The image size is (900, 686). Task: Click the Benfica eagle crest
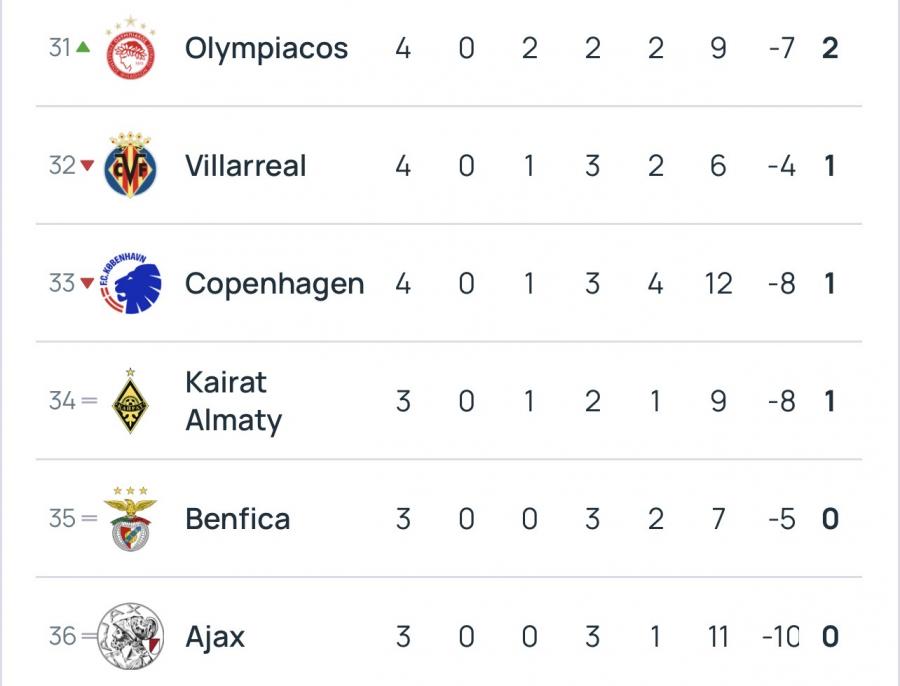[131, 519]
